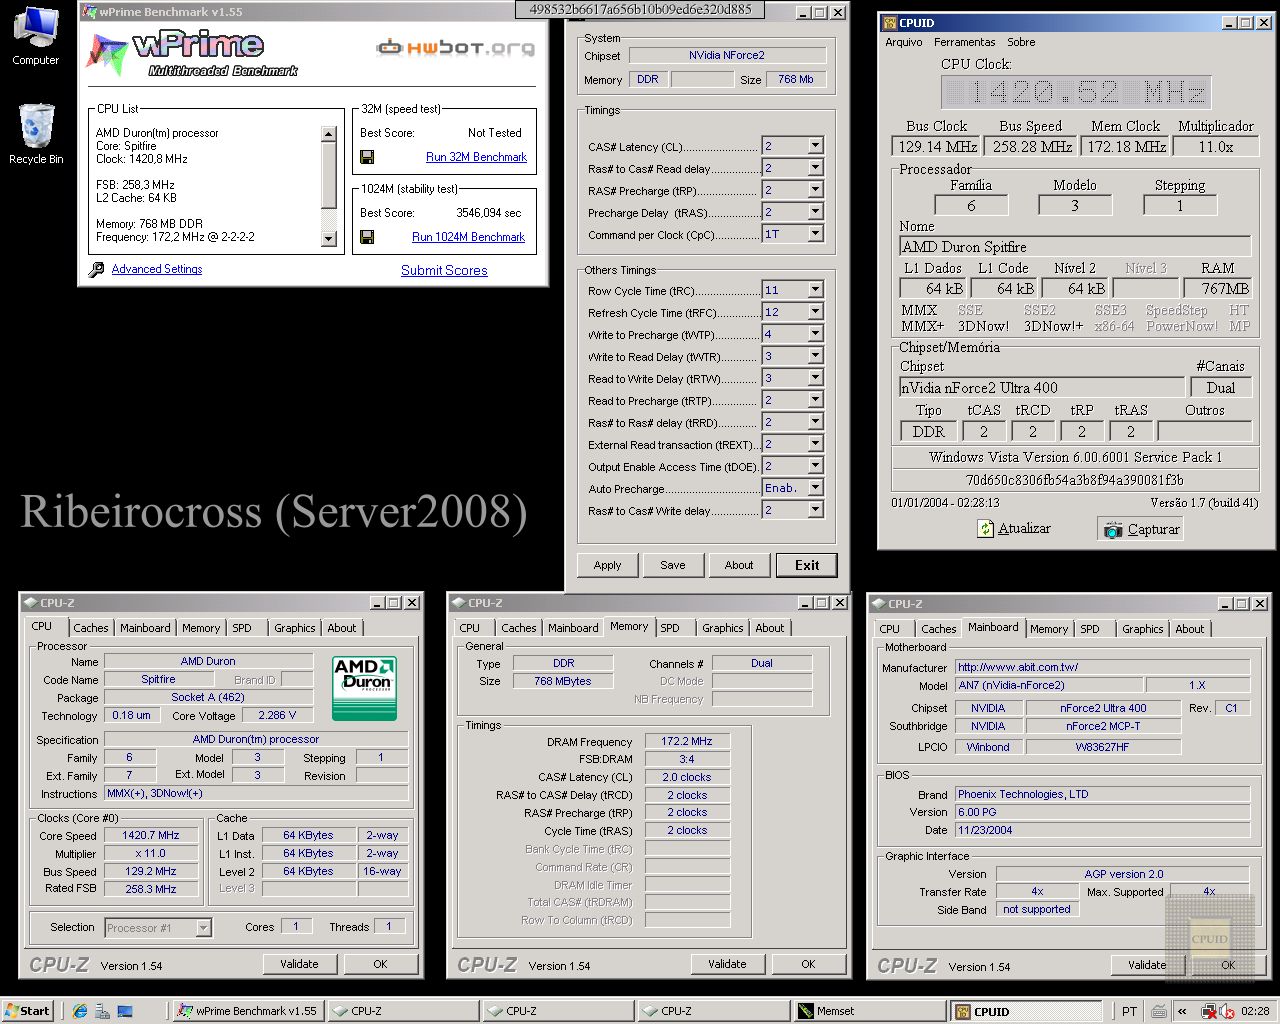Screen dimensions: 1280x1024
Task: Open Command per Clock (CpC) dropdown
Action: tap(815, 234)
